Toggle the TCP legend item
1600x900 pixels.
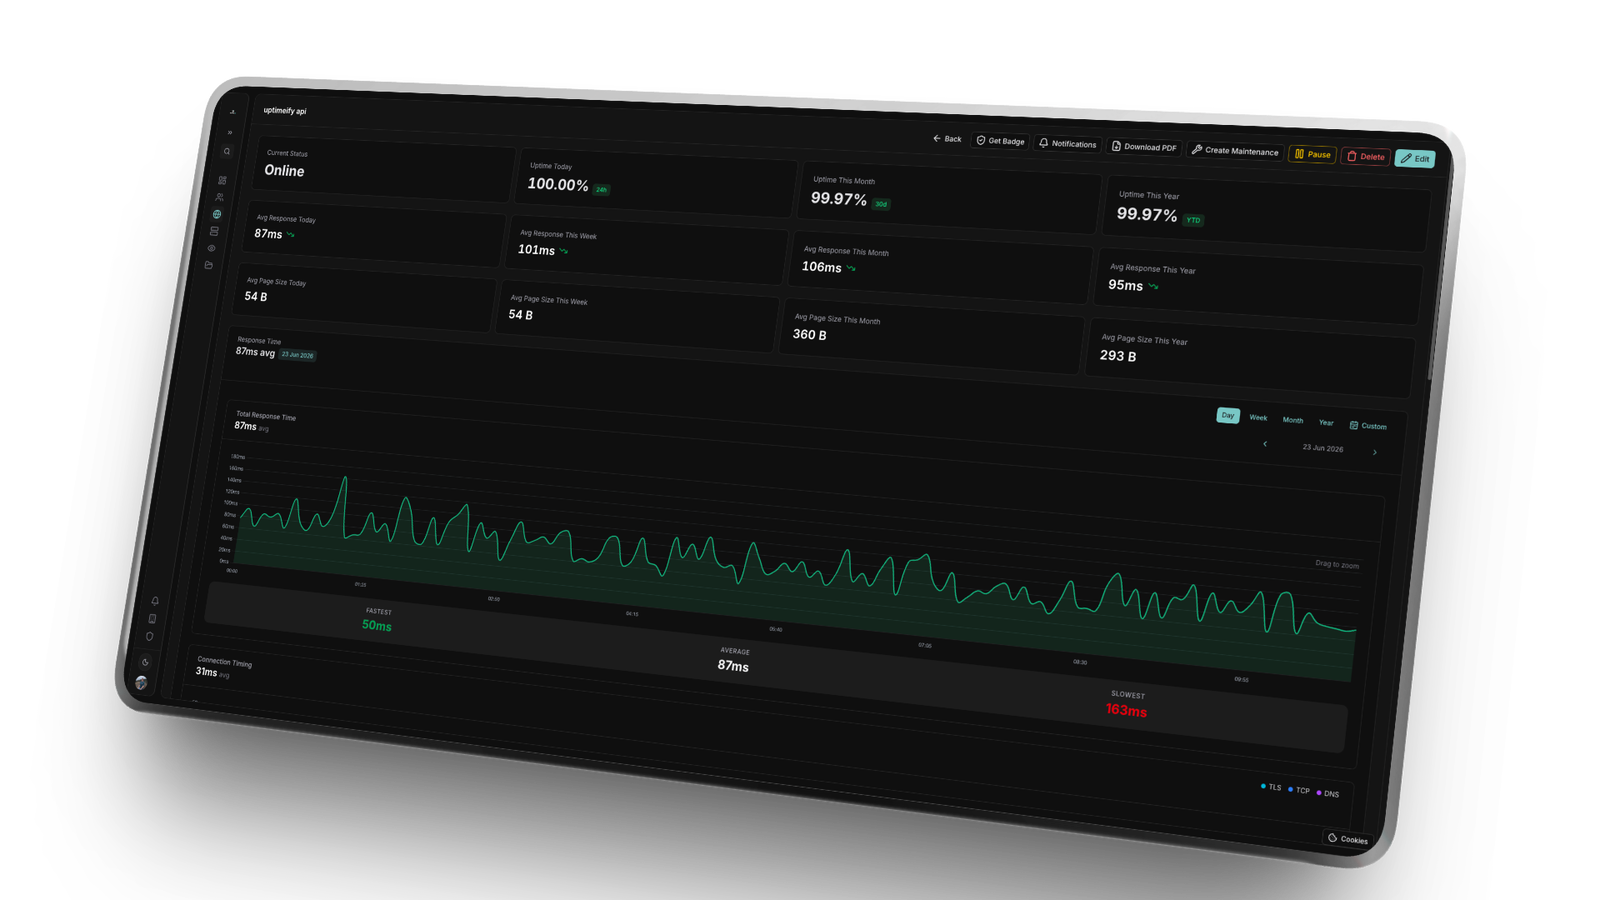[1299, 790]
